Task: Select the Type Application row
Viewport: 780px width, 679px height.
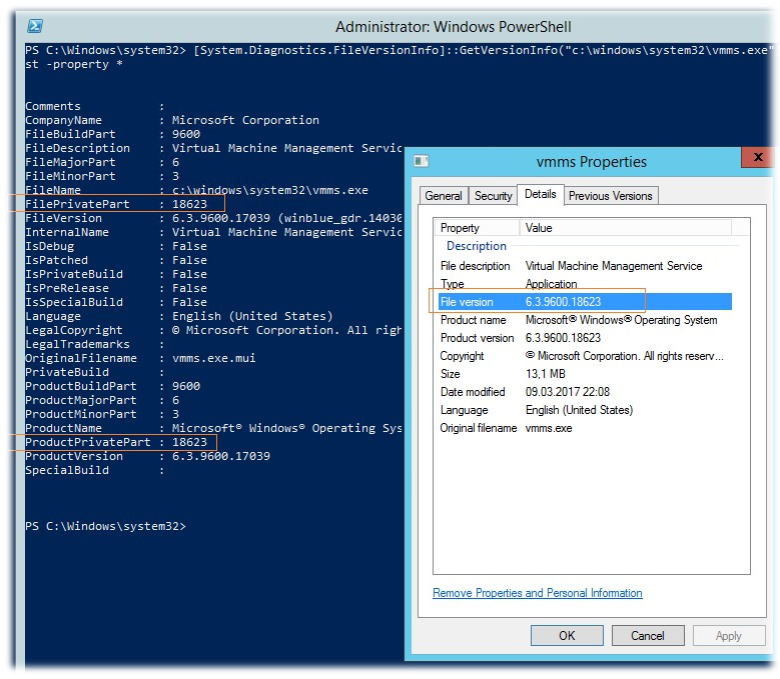Action: (585, 284)
